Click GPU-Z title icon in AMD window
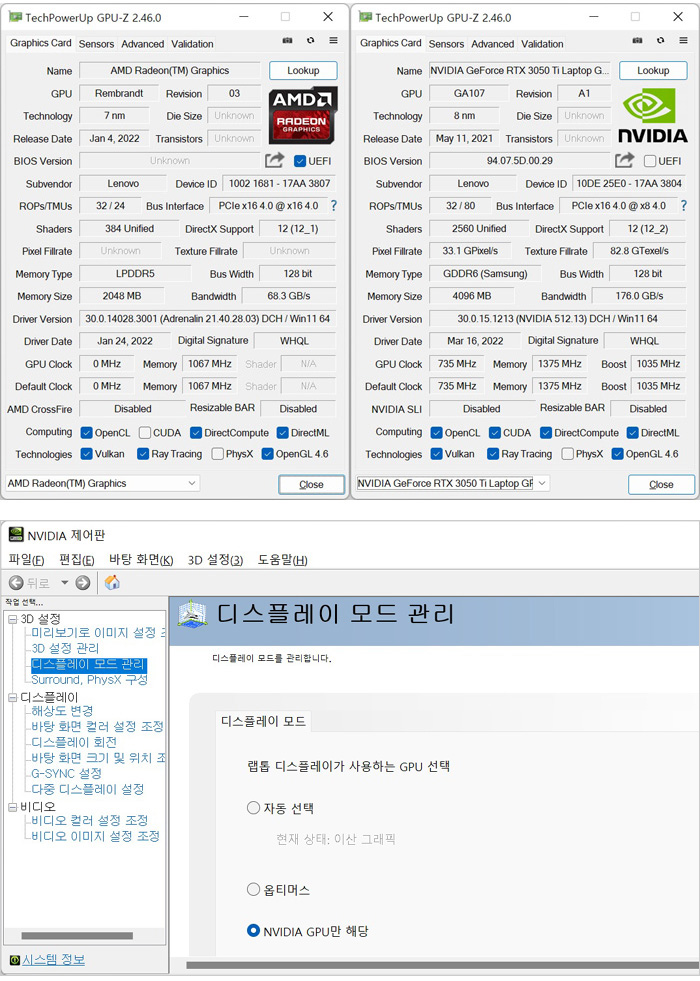The width and height of the screenshot is (700, 981). point(15,17)
